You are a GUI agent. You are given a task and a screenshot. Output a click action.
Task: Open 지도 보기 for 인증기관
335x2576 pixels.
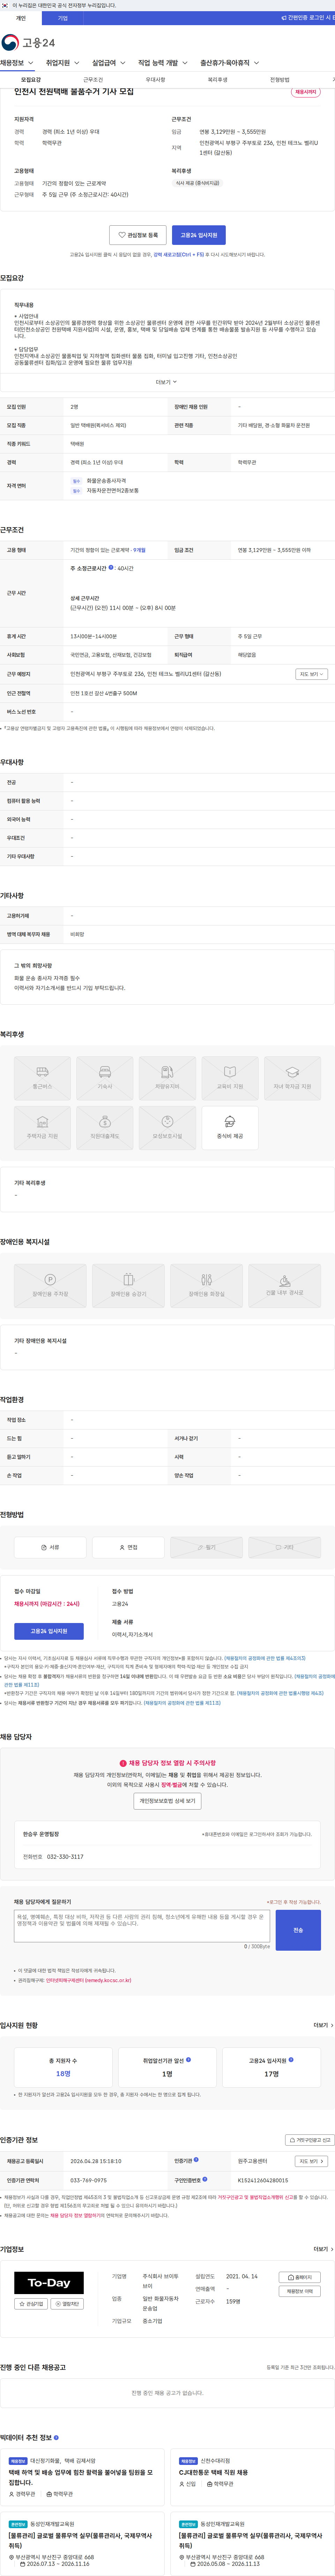pos(311,2161)
